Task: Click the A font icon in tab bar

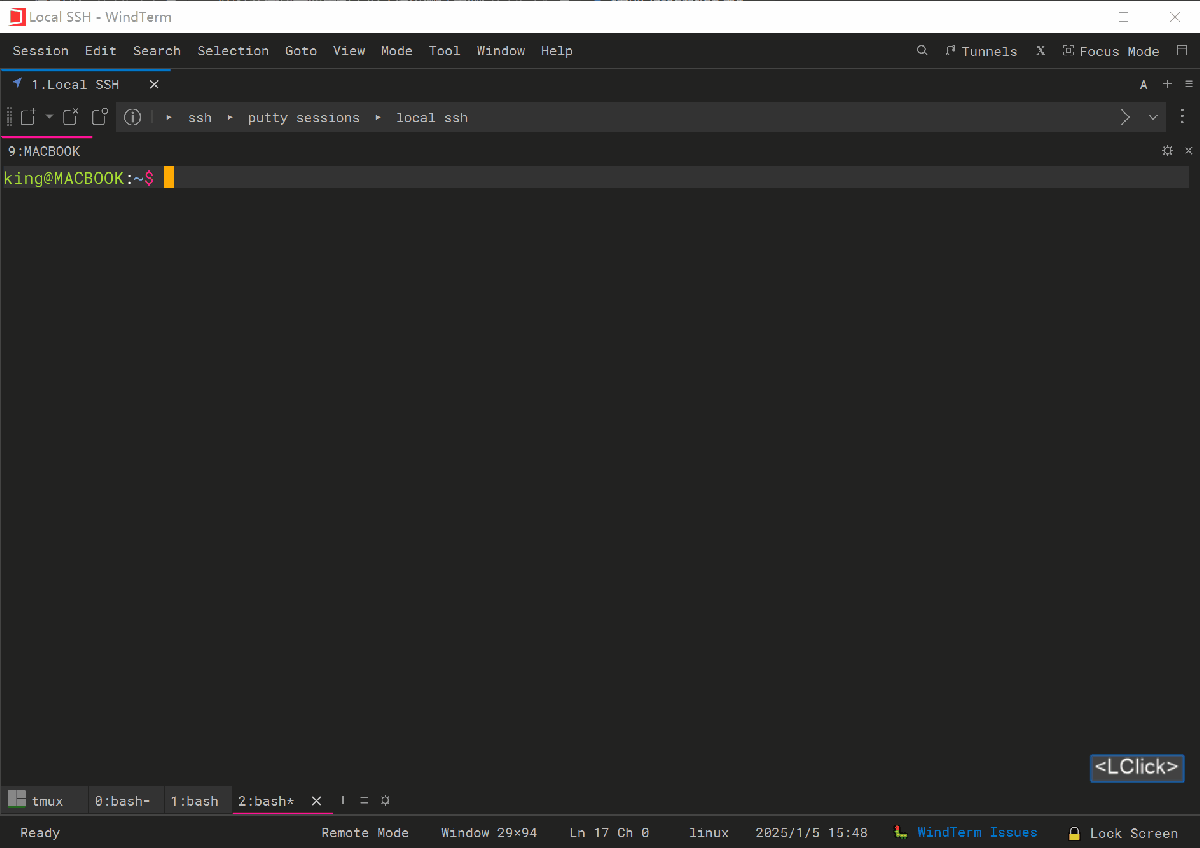Action: pos(1144,85)
